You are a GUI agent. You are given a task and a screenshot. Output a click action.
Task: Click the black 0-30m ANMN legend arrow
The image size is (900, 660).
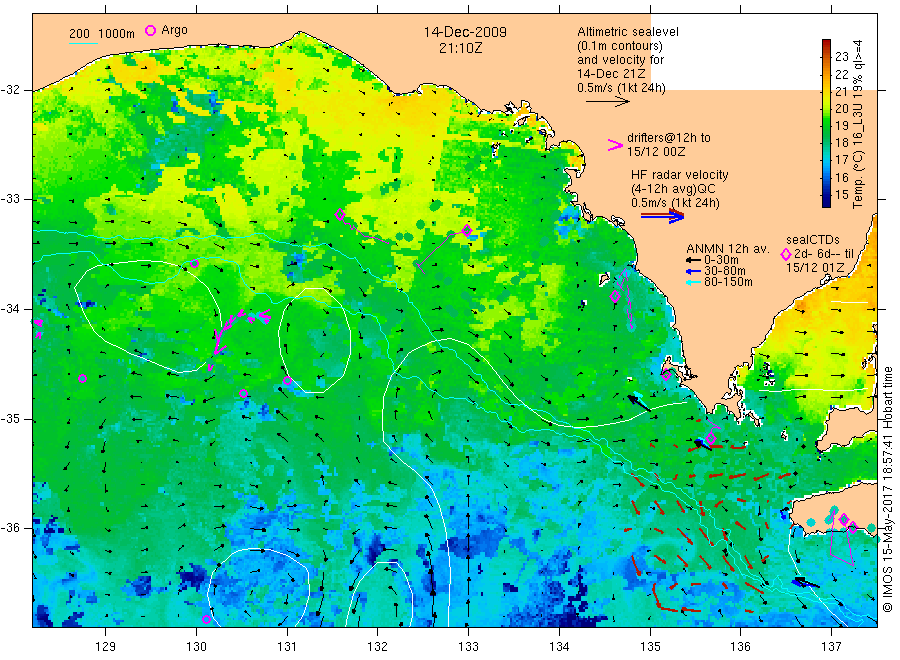tap(694, 261)
